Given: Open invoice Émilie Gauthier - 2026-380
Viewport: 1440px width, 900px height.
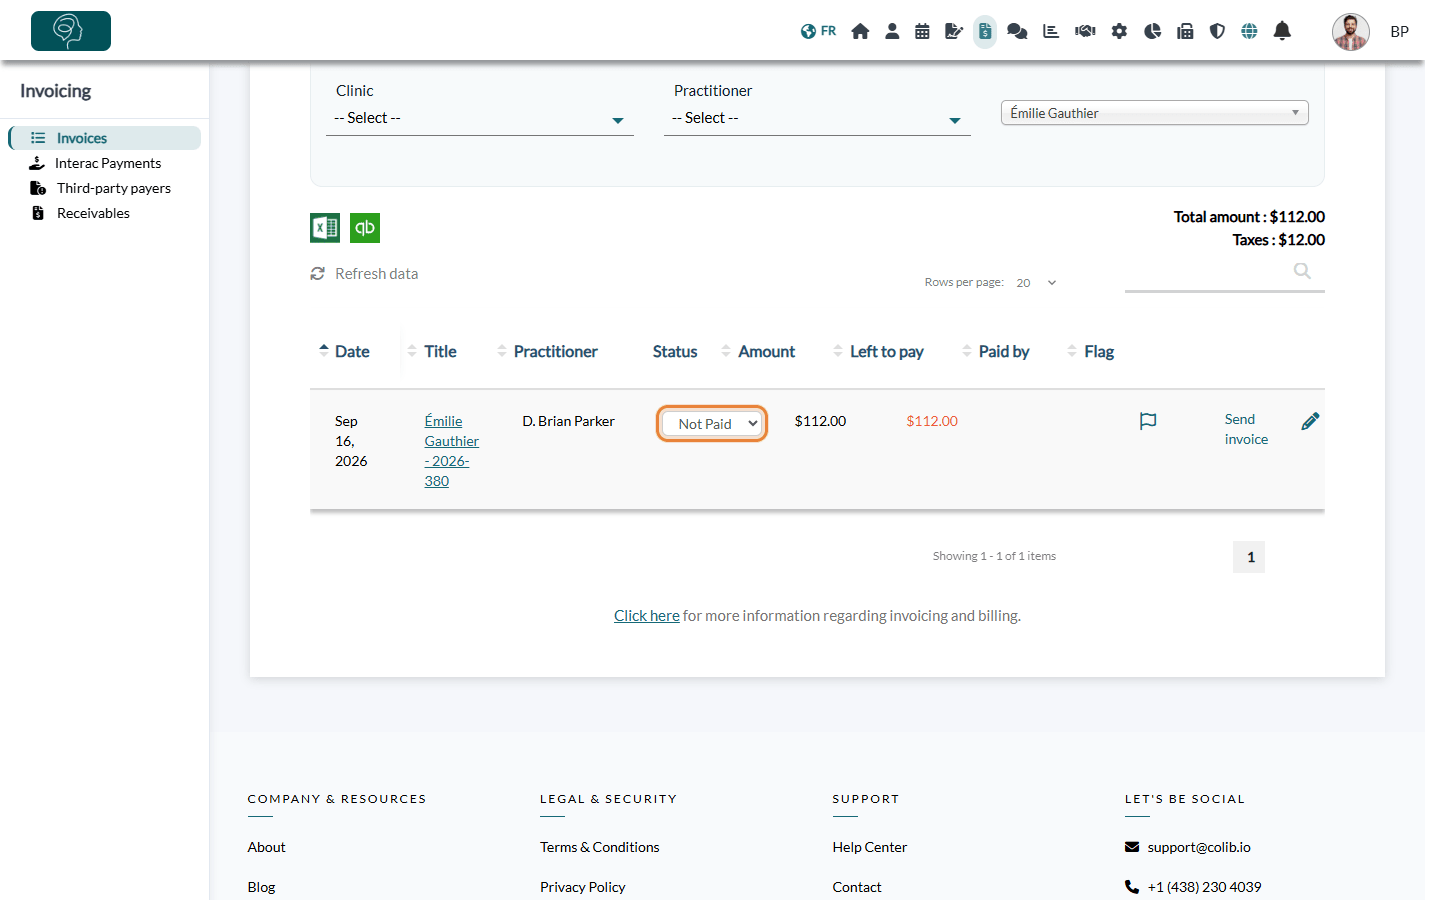Looking at the screenshot, I should (451, 451).
